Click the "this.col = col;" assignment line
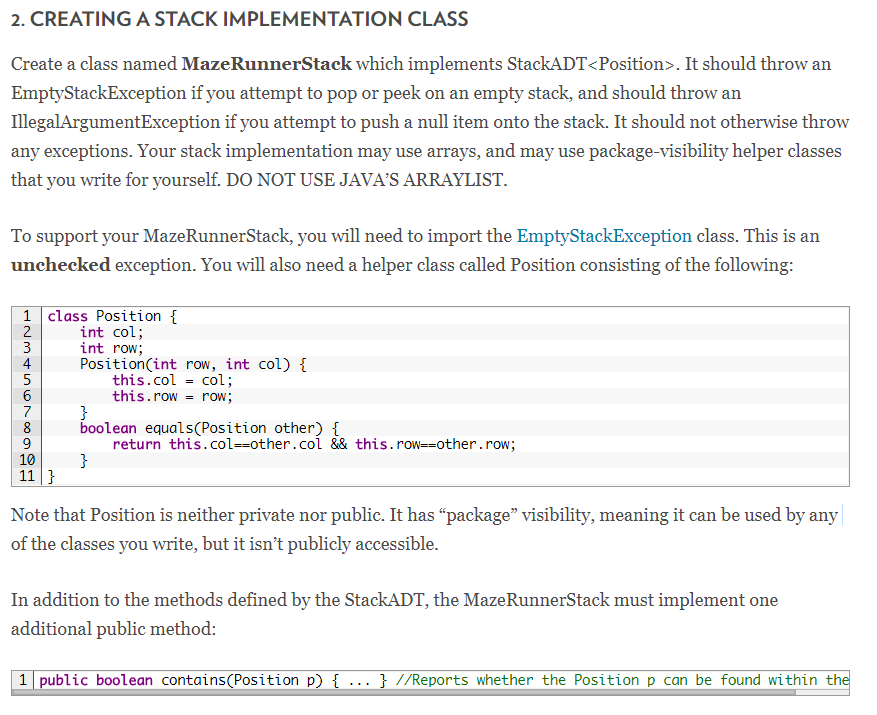 pos(172,380)
